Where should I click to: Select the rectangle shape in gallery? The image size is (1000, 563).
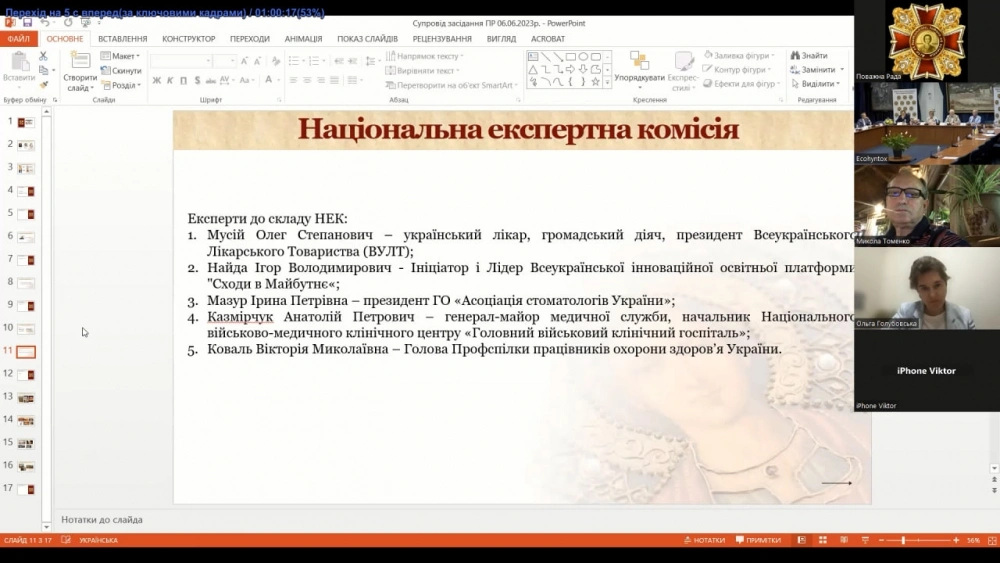(x=571, y=57)
